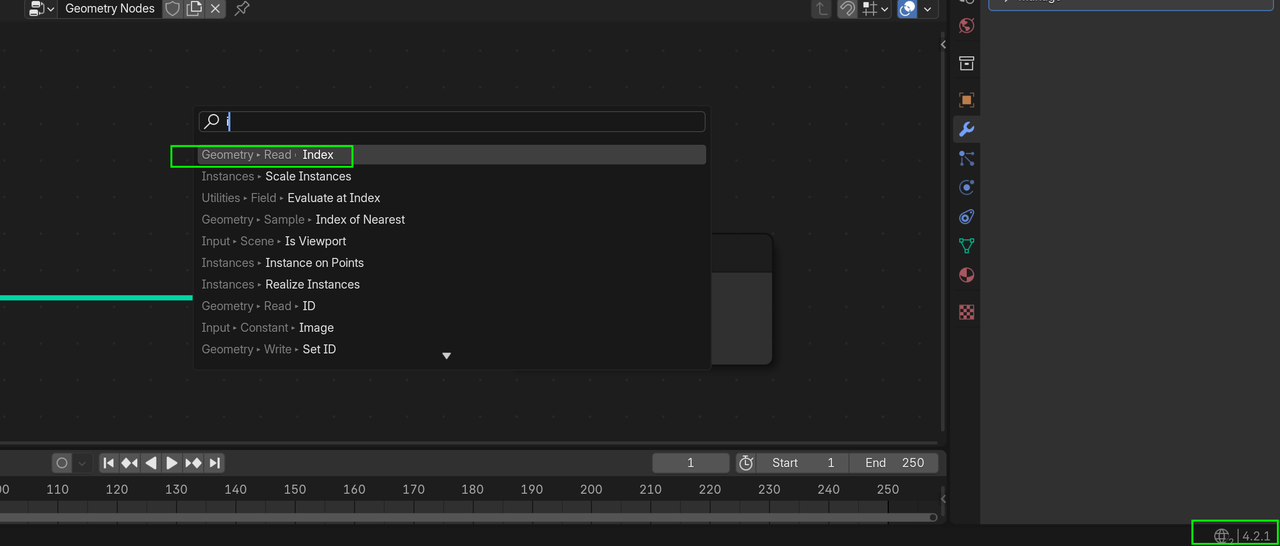Toggle fake user shield for Geometry Nodes
This screenshot has height=546, width=1280.
coord(172,9)
